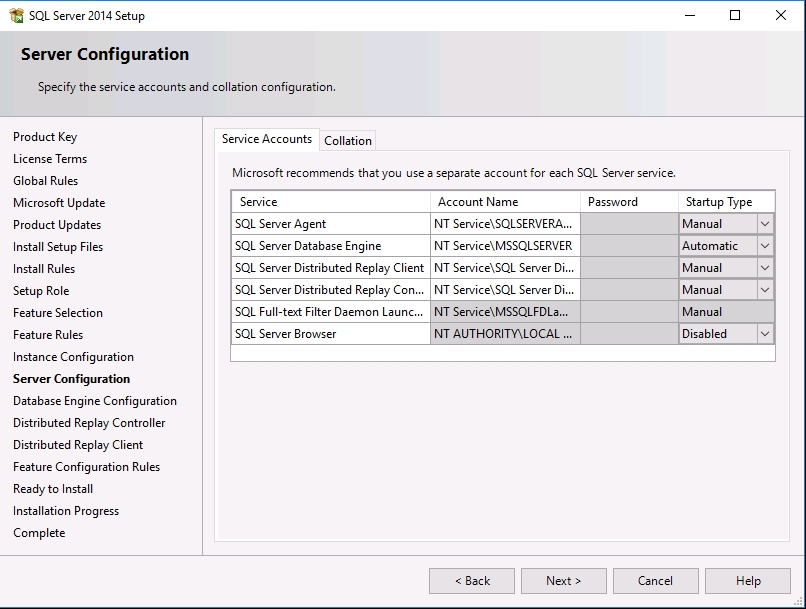Cancel the SQL Server setup
The height and width of the screenshot is (609, 806).
click(655, 581)
